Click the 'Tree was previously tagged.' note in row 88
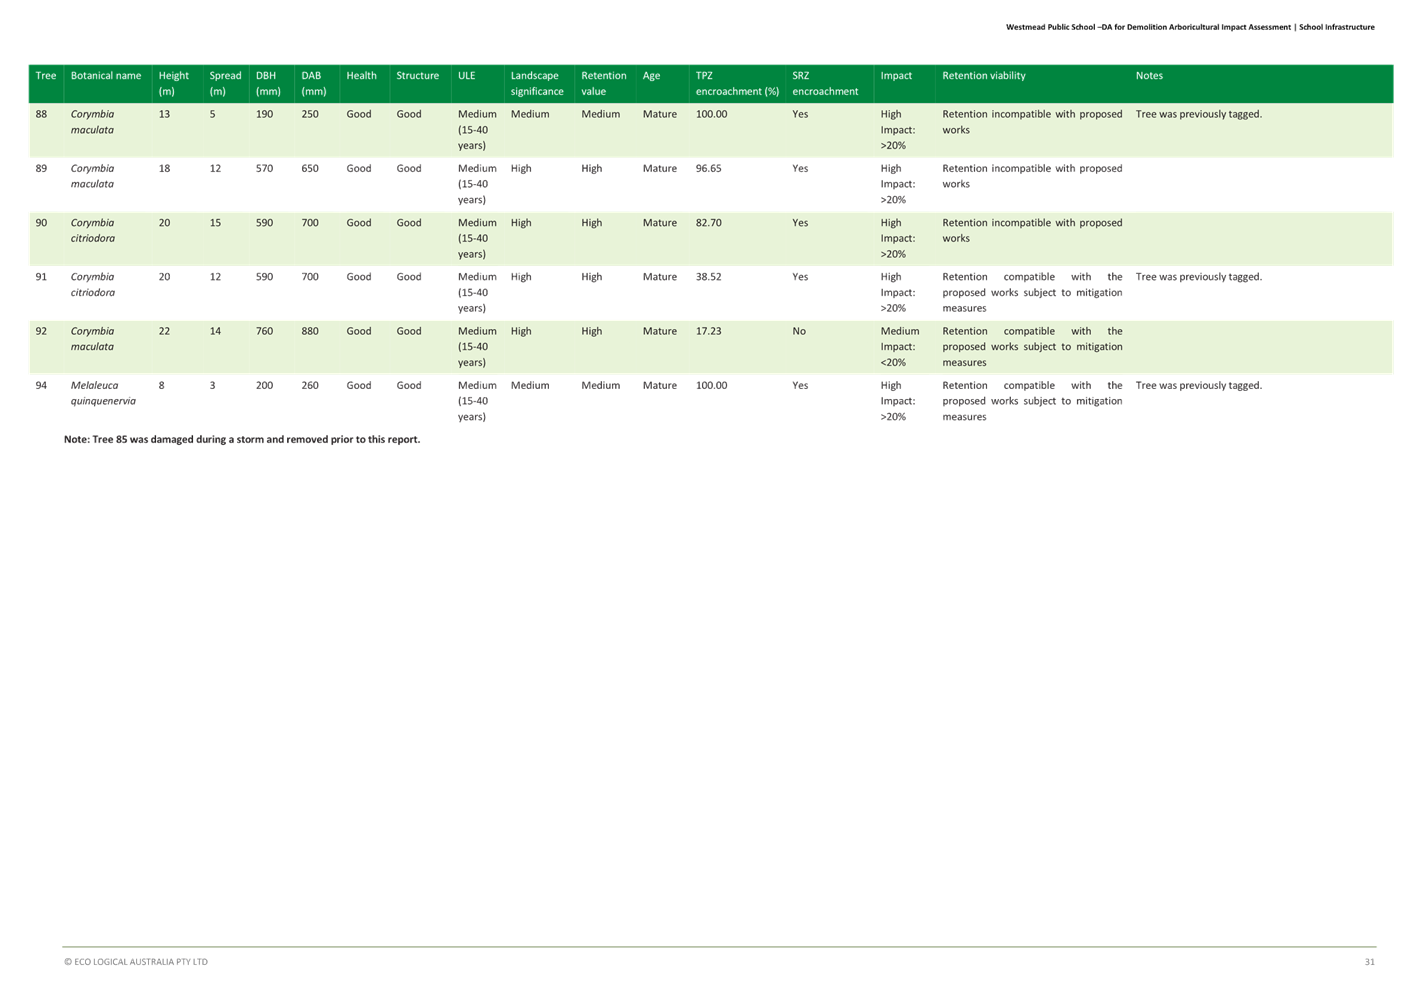Viewport: 1422px width, 990px height. [1198, 114]
